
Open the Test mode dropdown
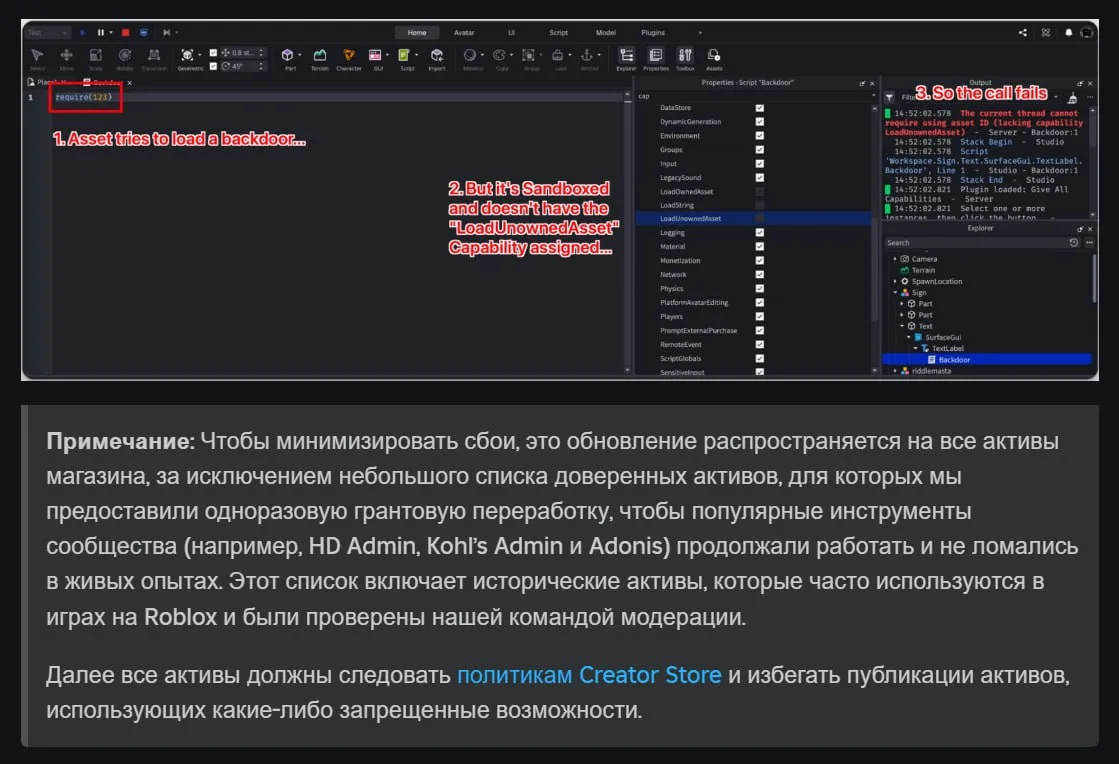47,33
